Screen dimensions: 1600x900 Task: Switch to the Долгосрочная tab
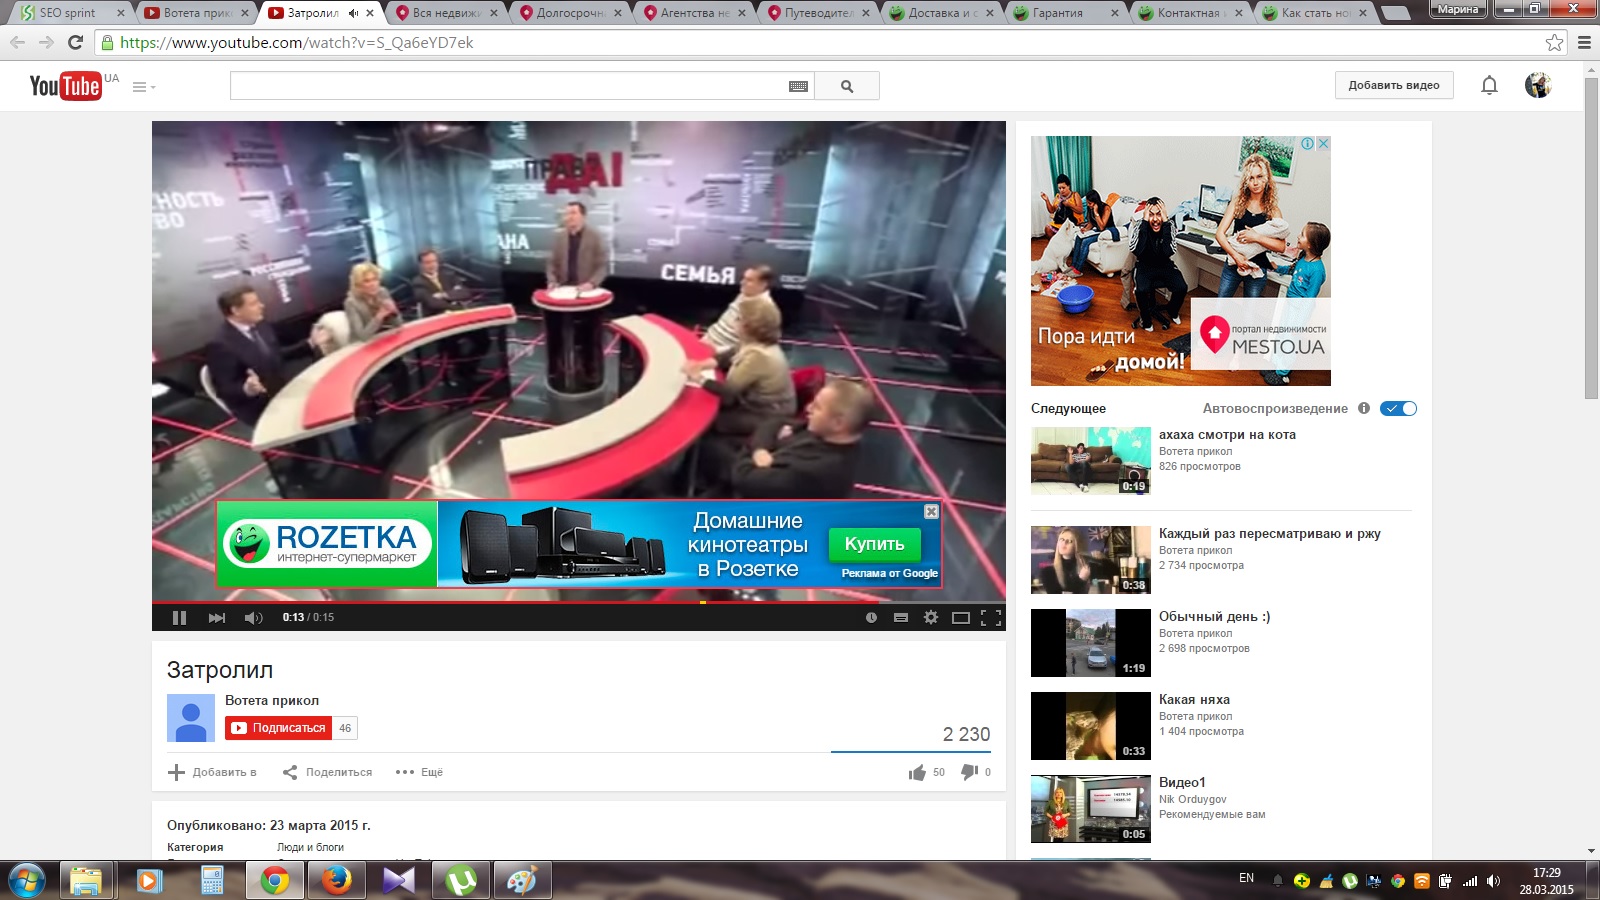pyautogui.click(x=570, y=13)
